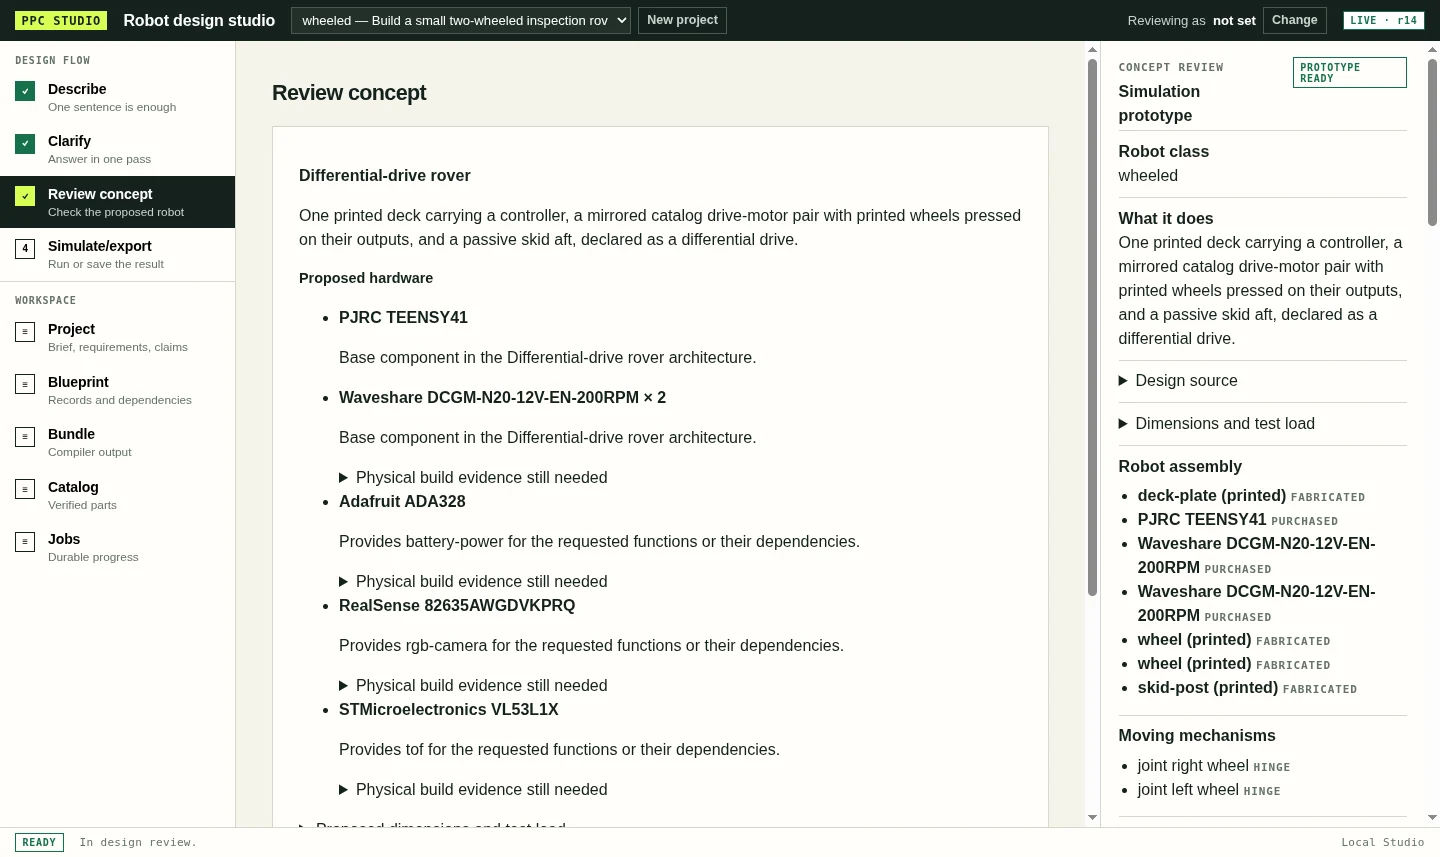The height and width of the screenshot is (857, 1440).
Task: Click the PROTOTYPE READY badge
Action: 1349,73
